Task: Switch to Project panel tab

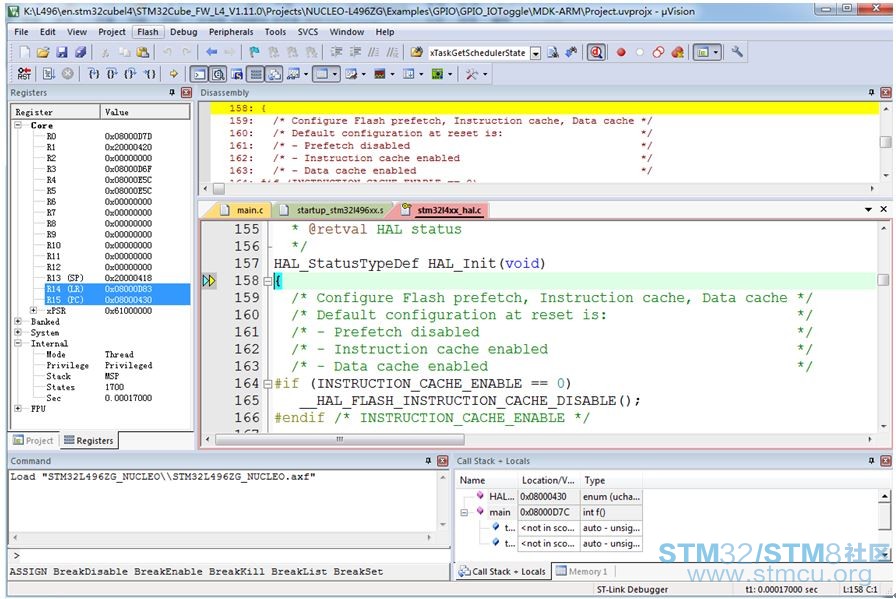Action: pyautogui.click(x=33, y=441)
